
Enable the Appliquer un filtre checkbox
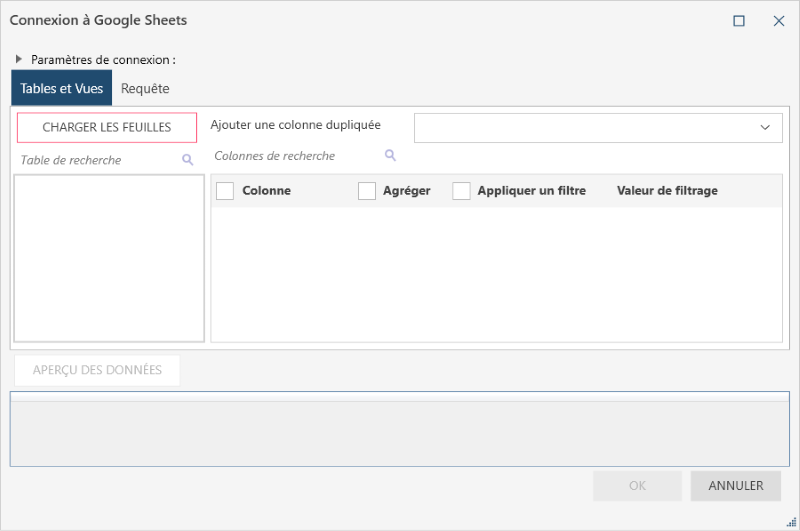461,191
